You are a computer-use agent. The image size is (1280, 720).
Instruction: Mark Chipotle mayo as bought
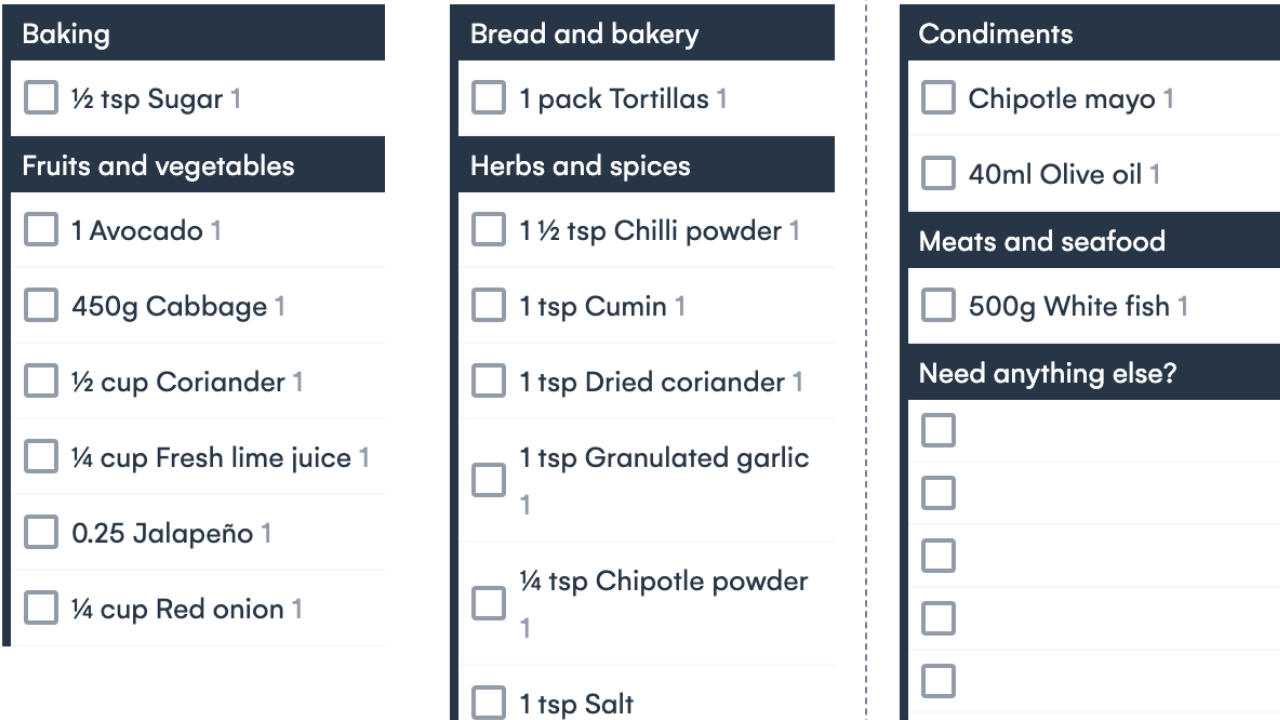pos(938,98)
